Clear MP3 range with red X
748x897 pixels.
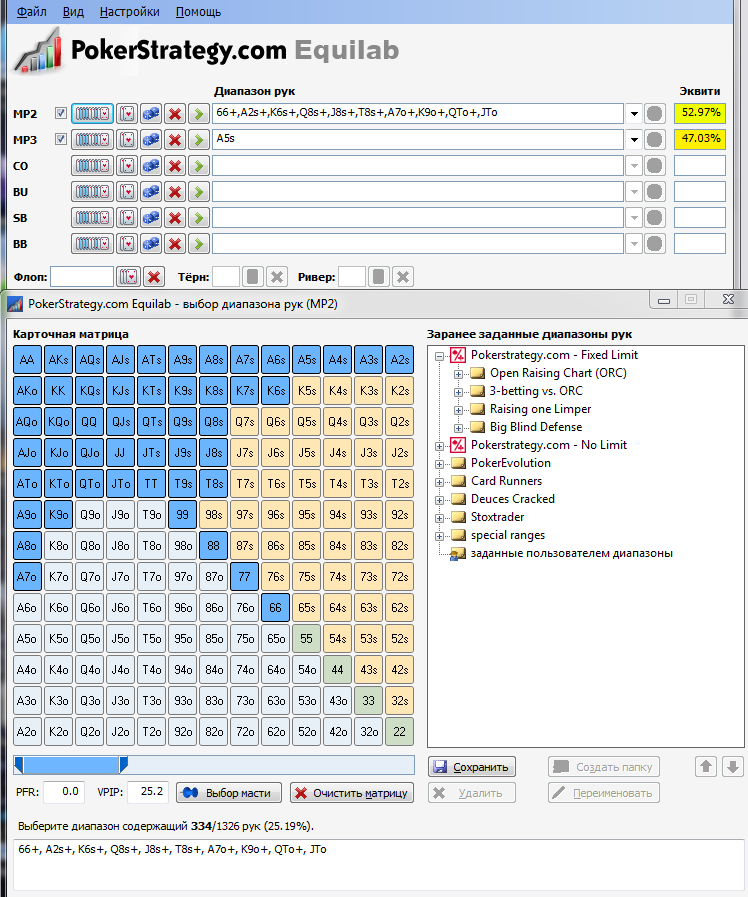click(175, 140)
